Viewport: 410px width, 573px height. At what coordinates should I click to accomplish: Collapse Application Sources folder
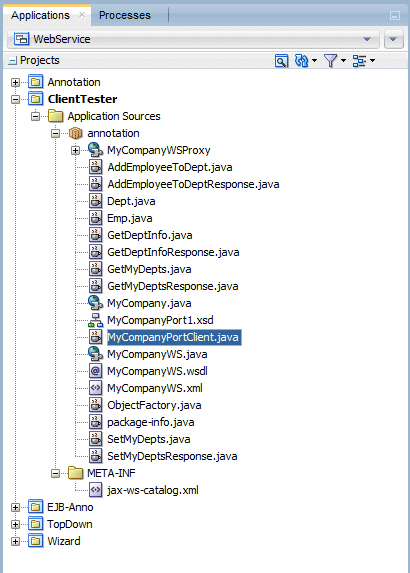point(35,117)
